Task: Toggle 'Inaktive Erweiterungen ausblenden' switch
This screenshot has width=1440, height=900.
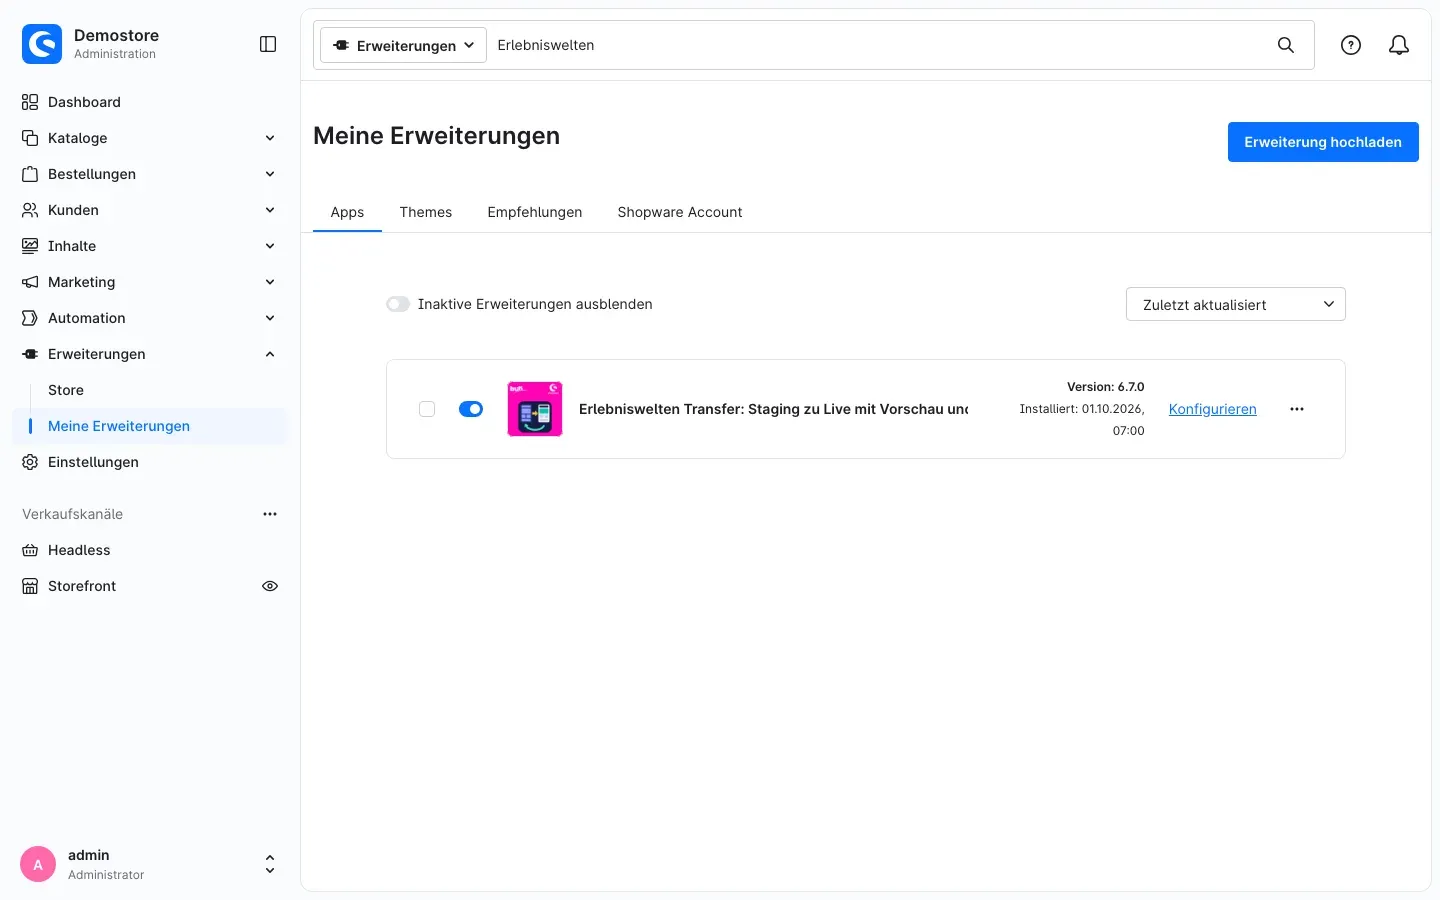Action: coord(398,304)
